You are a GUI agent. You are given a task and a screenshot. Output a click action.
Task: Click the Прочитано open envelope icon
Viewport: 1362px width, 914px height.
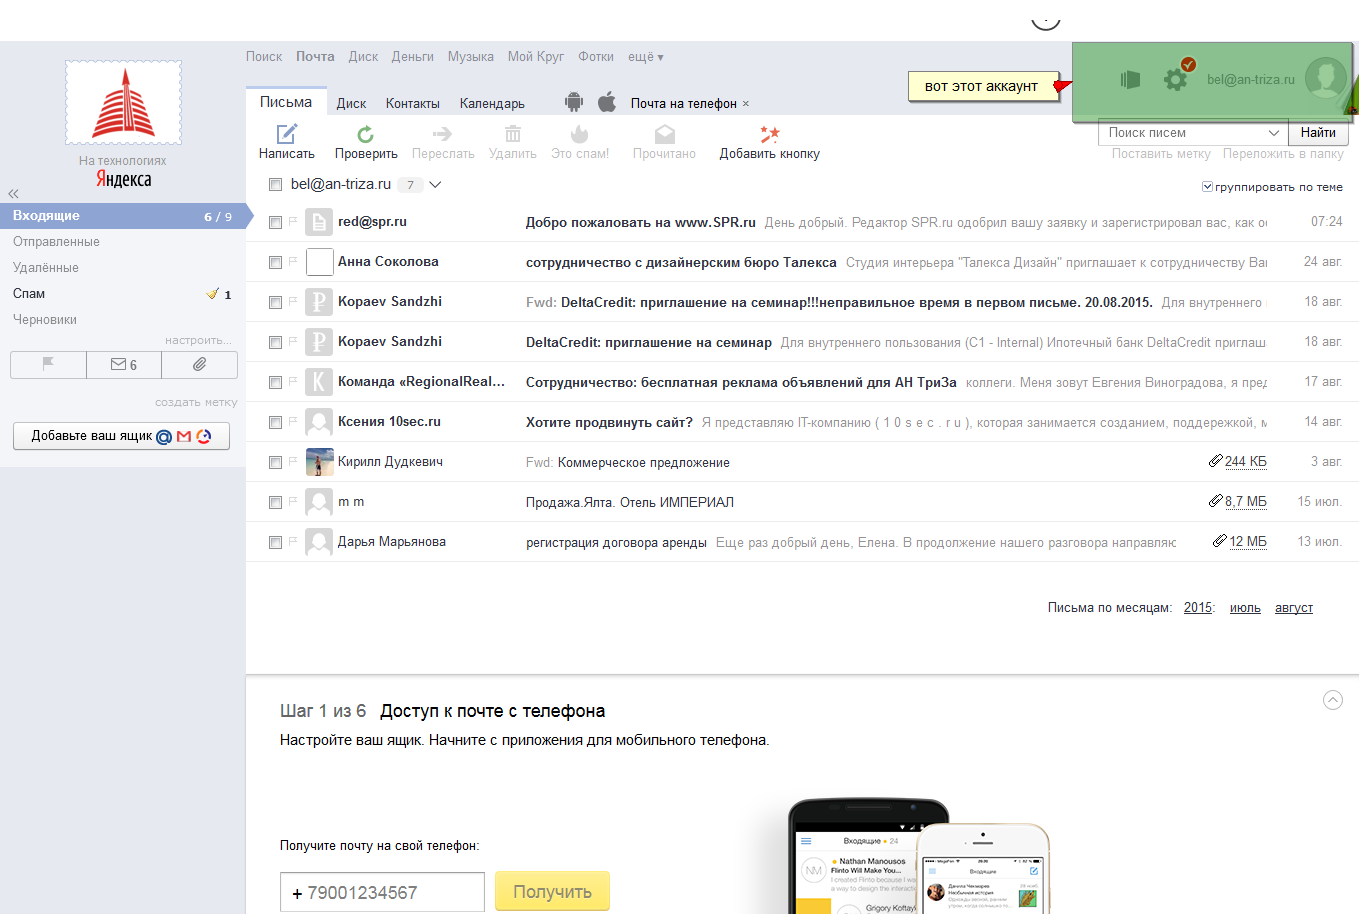click(x=665, y=134)
